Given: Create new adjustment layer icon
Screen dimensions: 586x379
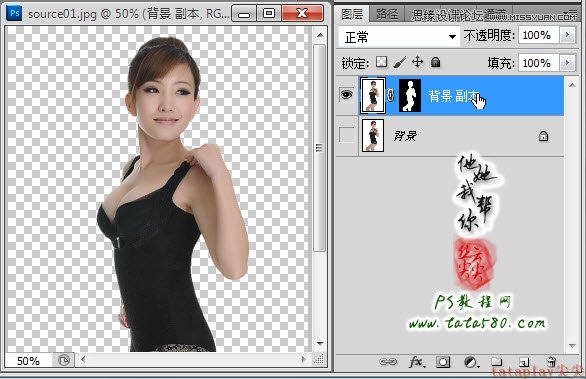Looking at the screenshot, I should 471,362.
